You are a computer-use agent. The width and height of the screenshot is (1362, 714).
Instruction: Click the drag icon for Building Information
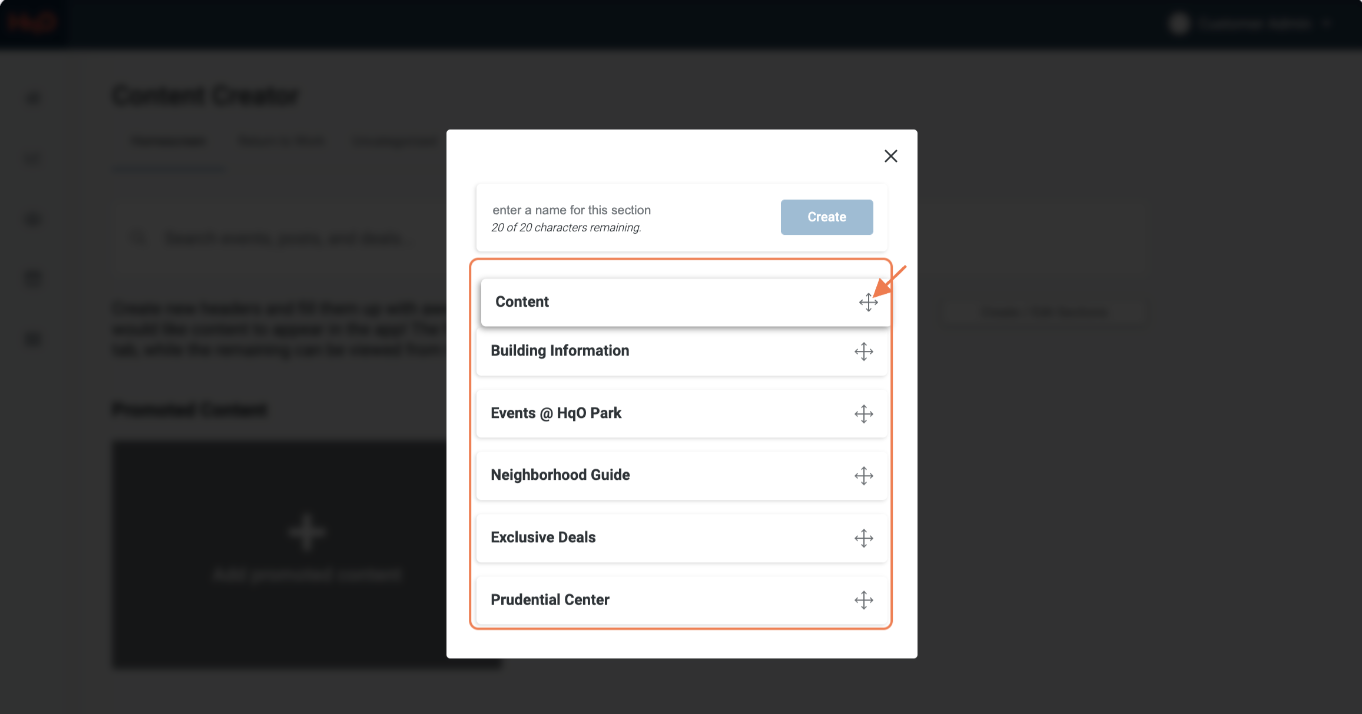[864, 352]
